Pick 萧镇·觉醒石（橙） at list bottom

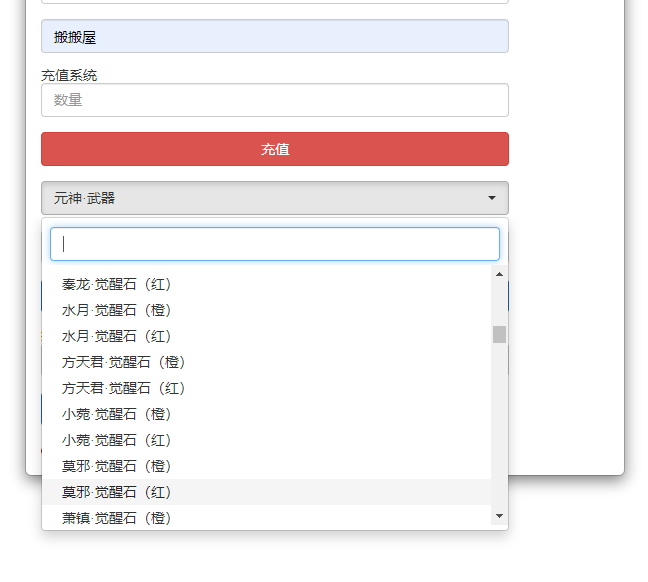point(117,517)
